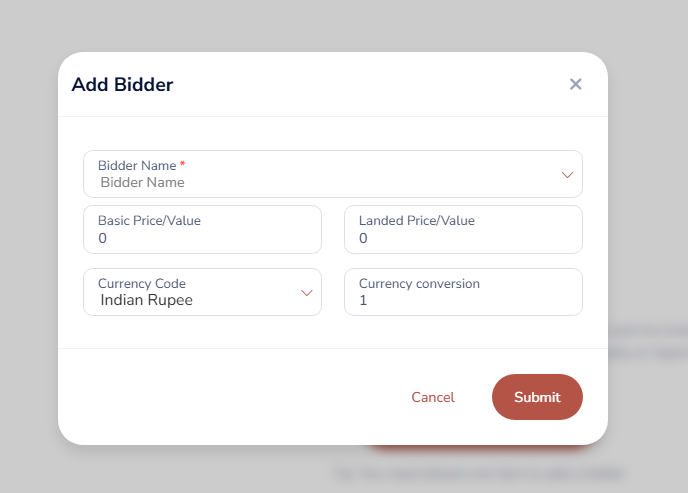Image resolution: width=688 pixels, height=493 pixels.
Task: Click the Currency Code label
Action: 141,283
